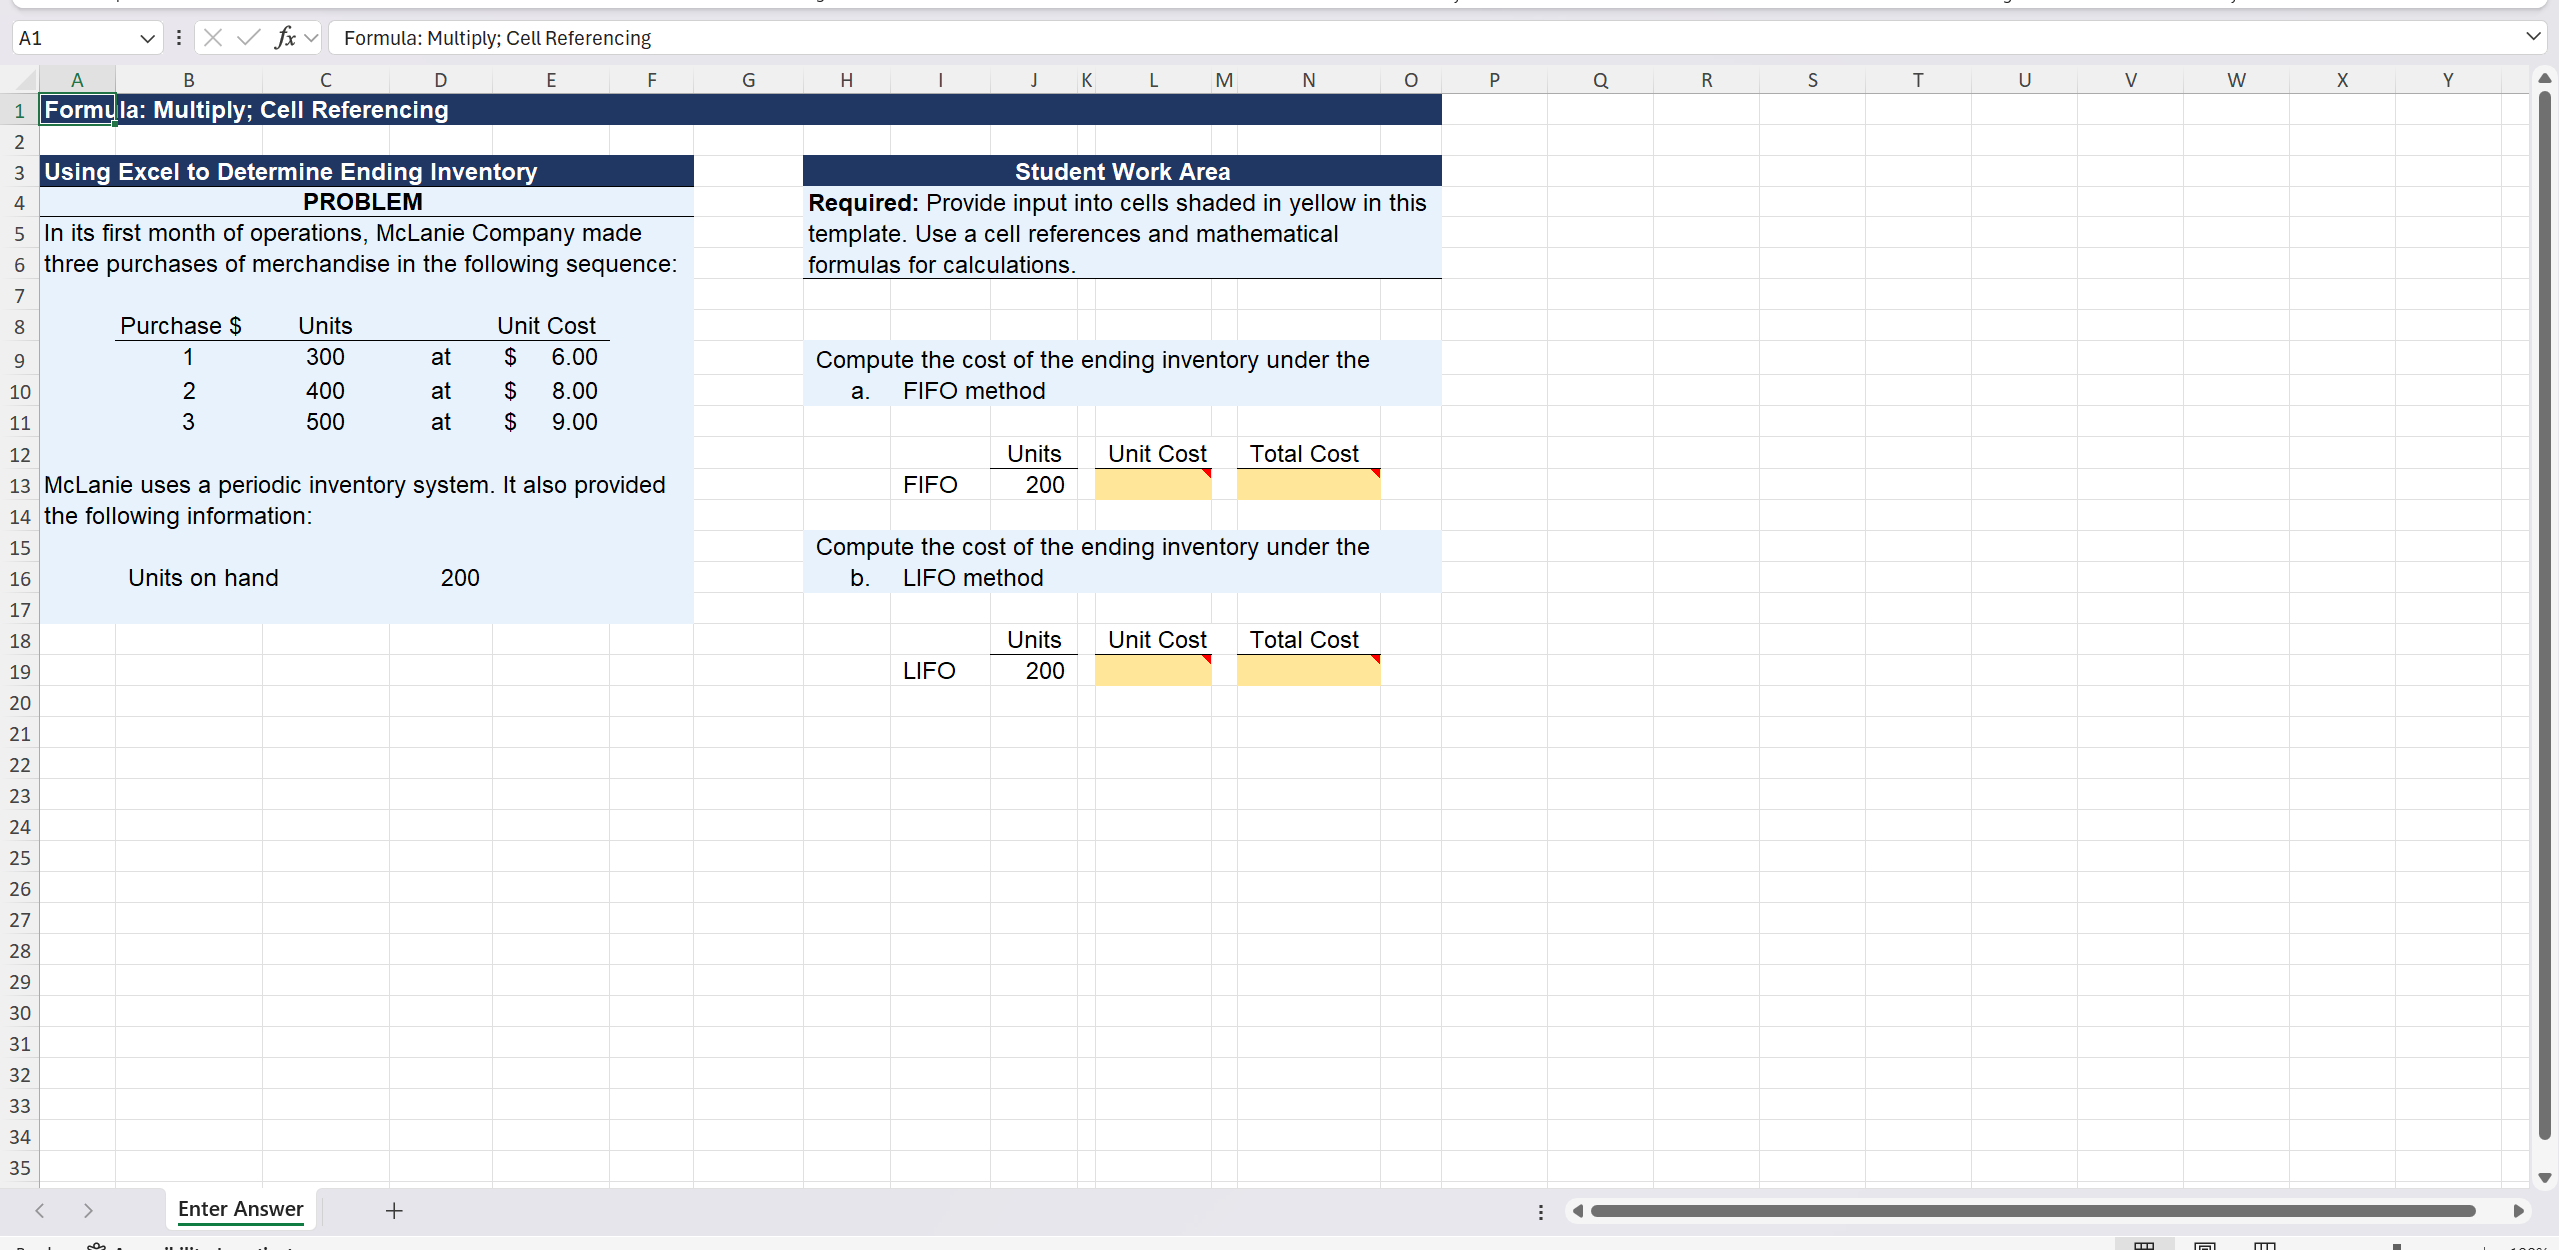Click the previous sheet navigation arrow

coord(39,1210)
